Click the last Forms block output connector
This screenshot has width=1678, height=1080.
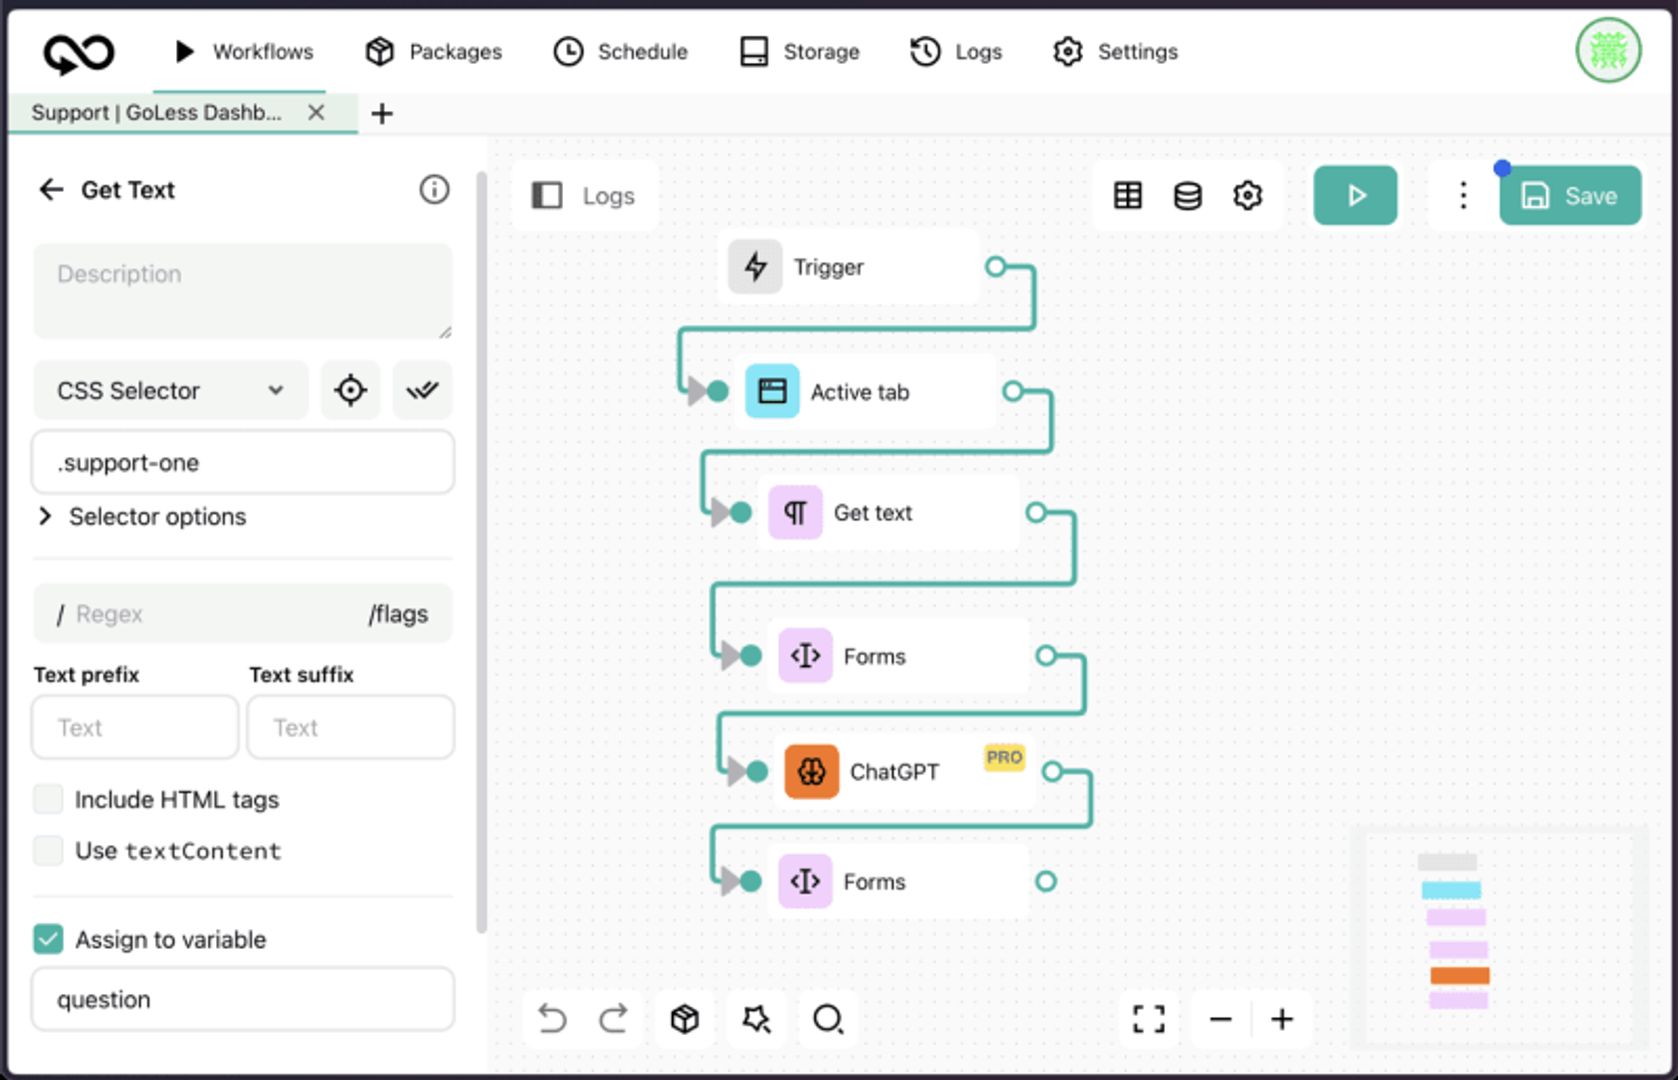(x=1046, y=881)
